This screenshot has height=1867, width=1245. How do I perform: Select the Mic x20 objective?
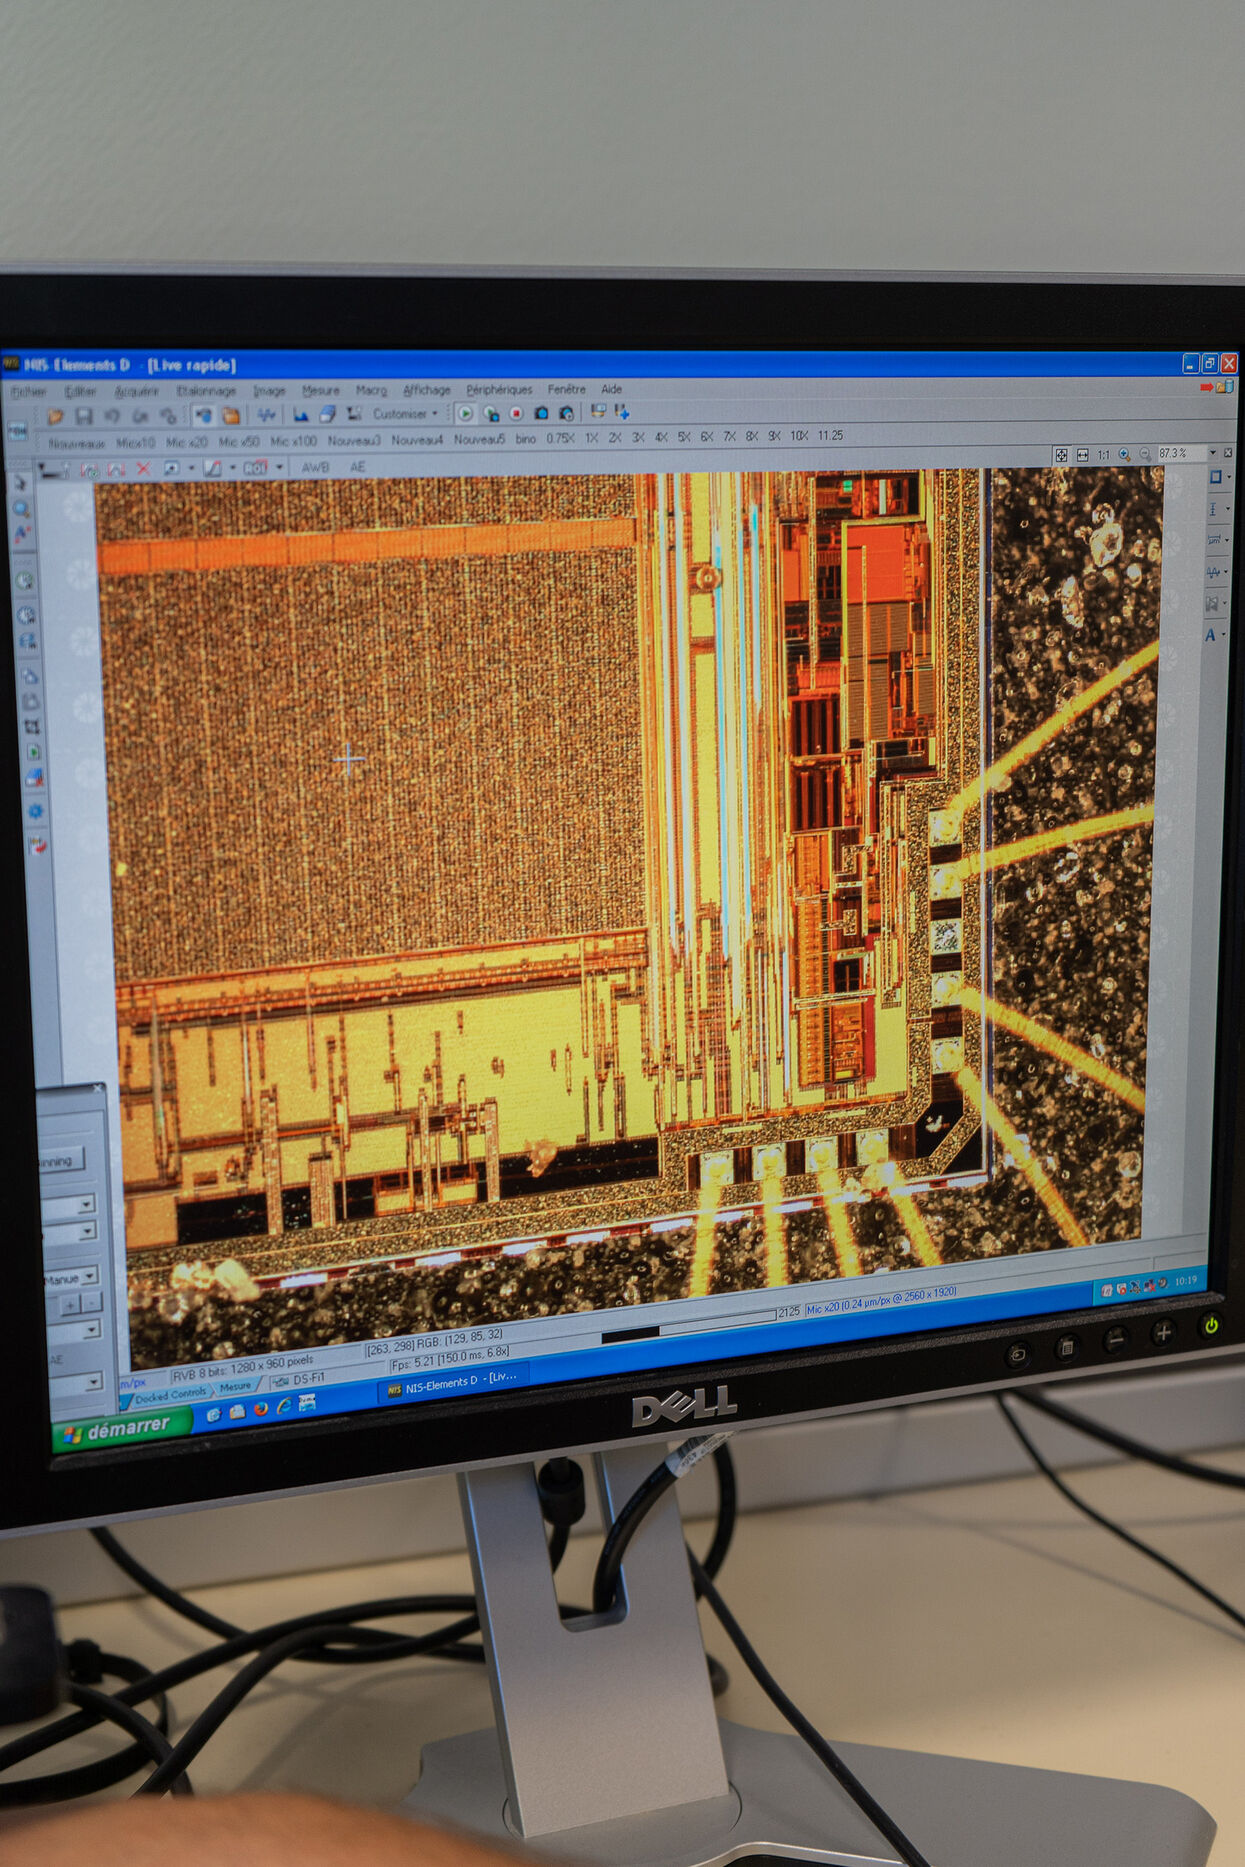point(187,441)
